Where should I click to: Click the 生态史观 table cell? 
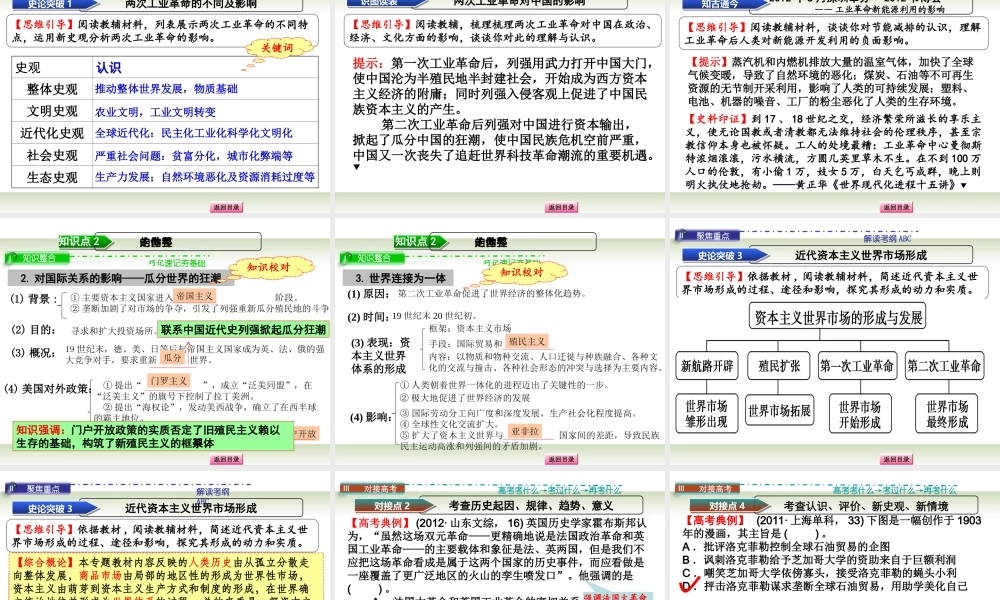pyautogui.click(x=52, y=177)
